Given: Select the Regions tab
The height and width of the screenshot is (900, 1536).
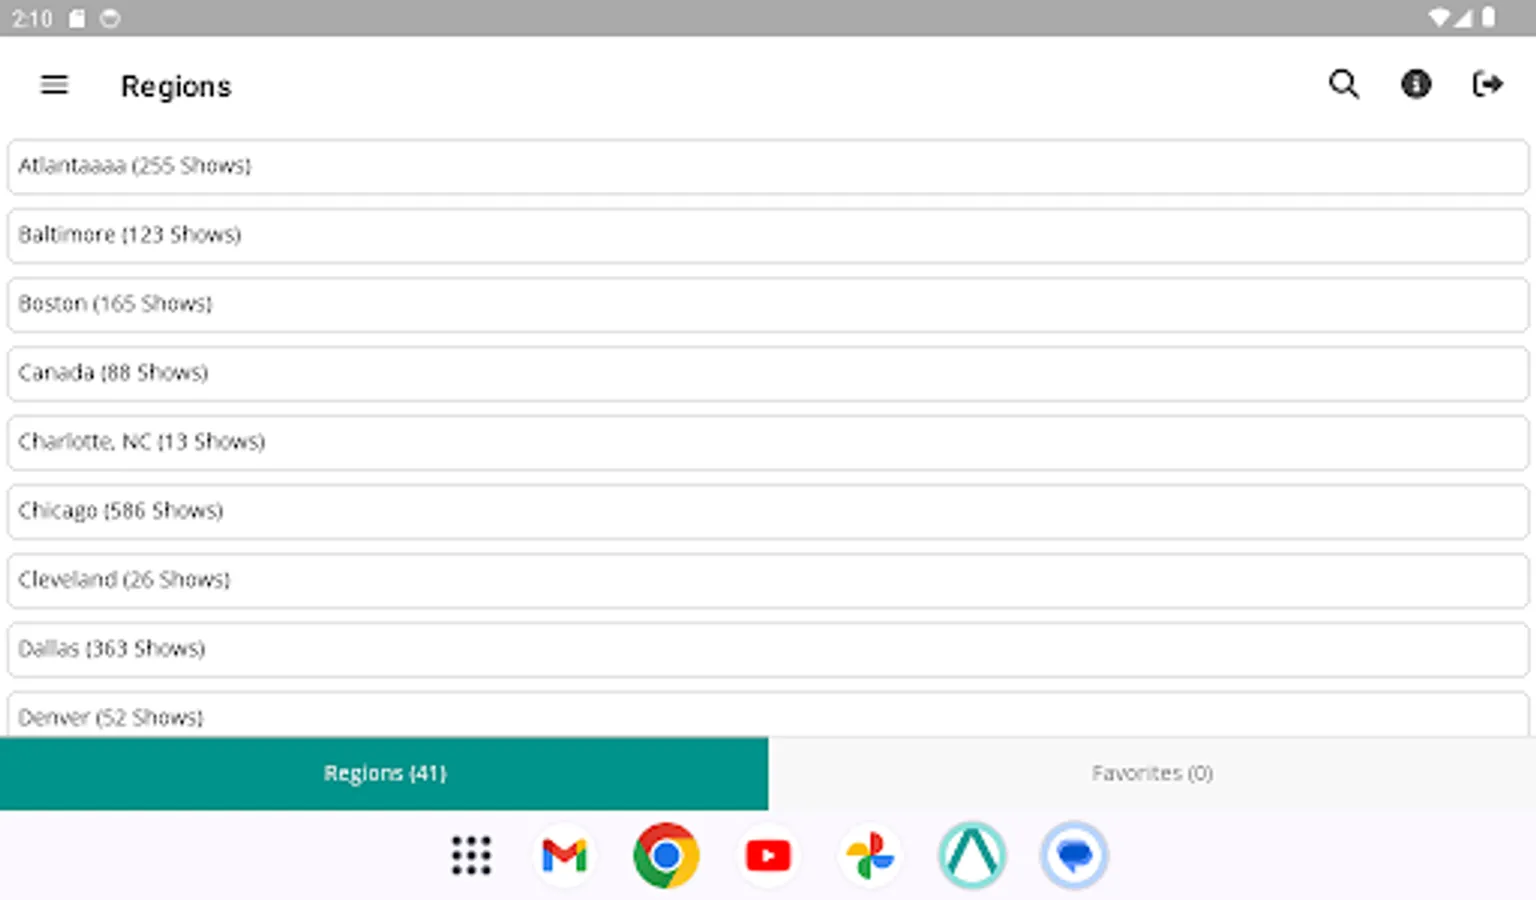Looking at the screenshot, I should 384,773.
